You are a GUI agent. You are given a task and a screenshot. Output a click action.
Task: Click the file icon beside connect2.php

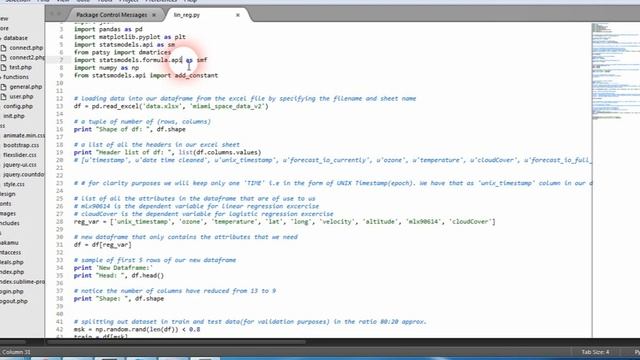pos(3,58)
